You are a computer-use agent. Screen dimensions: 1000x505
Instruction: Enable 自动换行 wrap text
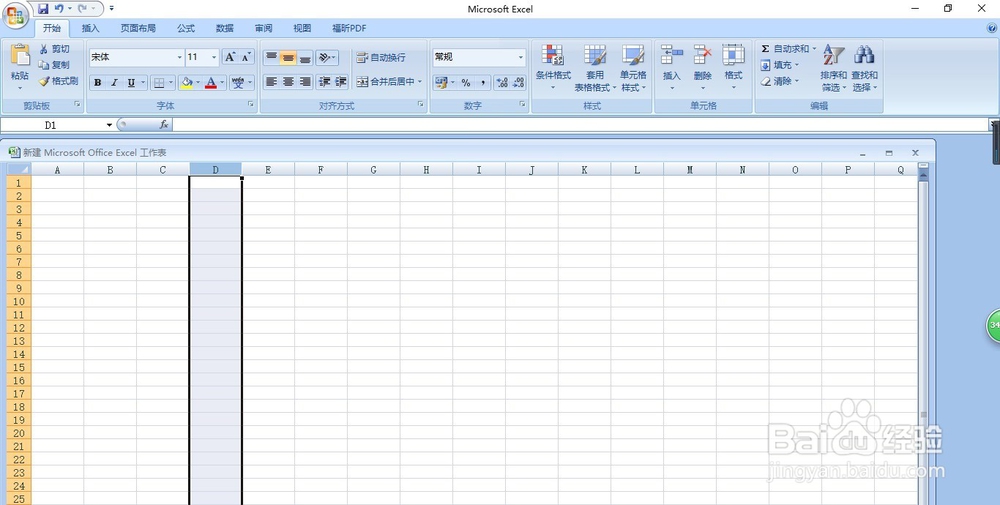pos(381,57)
